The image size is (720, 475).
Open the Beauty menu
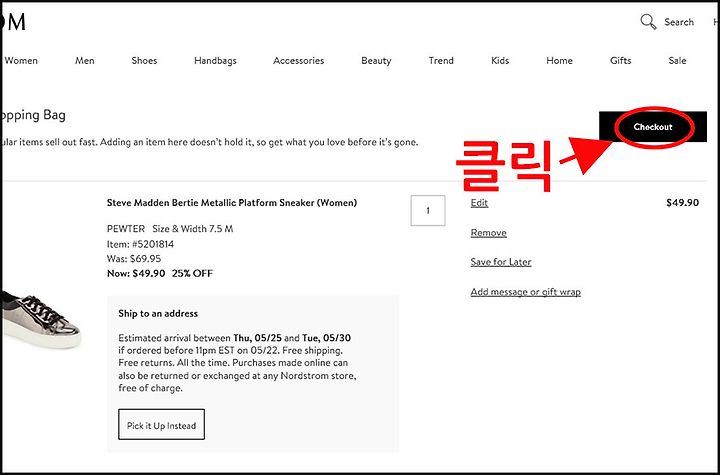point(376,61)
